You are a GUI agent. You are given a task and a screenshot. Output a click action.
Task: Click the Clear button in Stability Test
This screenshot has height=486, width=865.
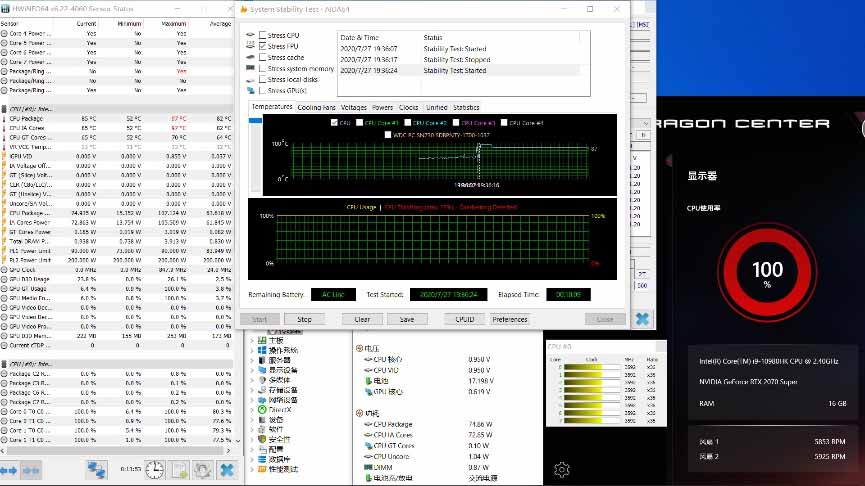coord(362,319)
